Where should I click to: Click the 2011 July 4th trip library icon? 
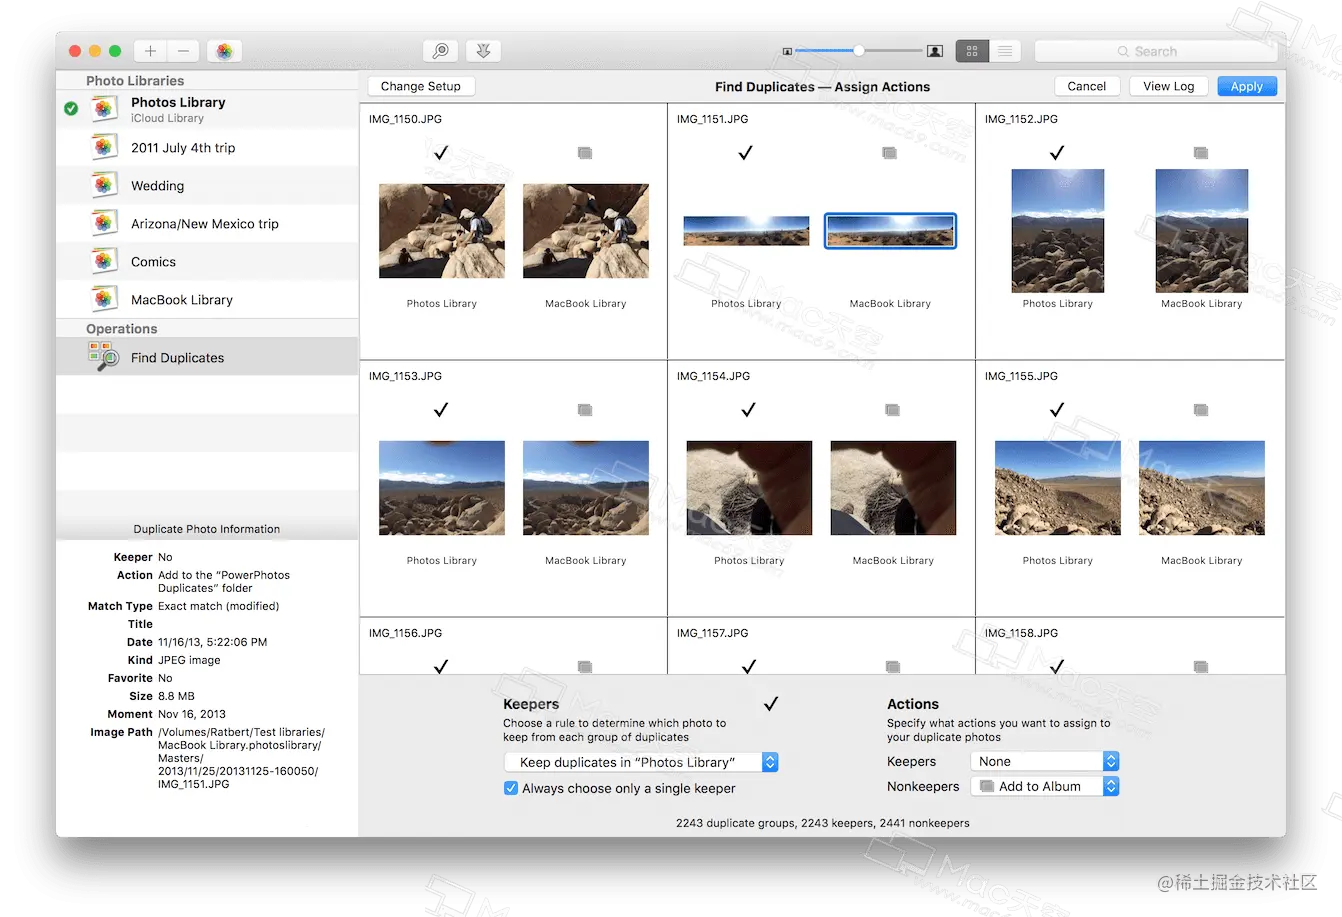click(x=104, y=148)
